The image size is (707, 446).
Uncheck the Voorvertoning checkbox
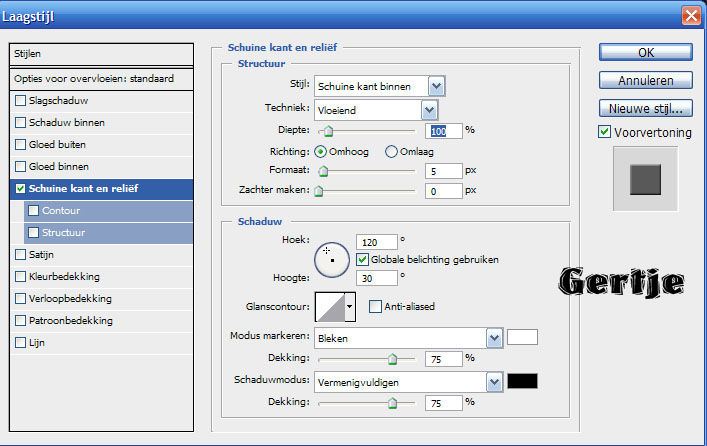click(604, 132)
